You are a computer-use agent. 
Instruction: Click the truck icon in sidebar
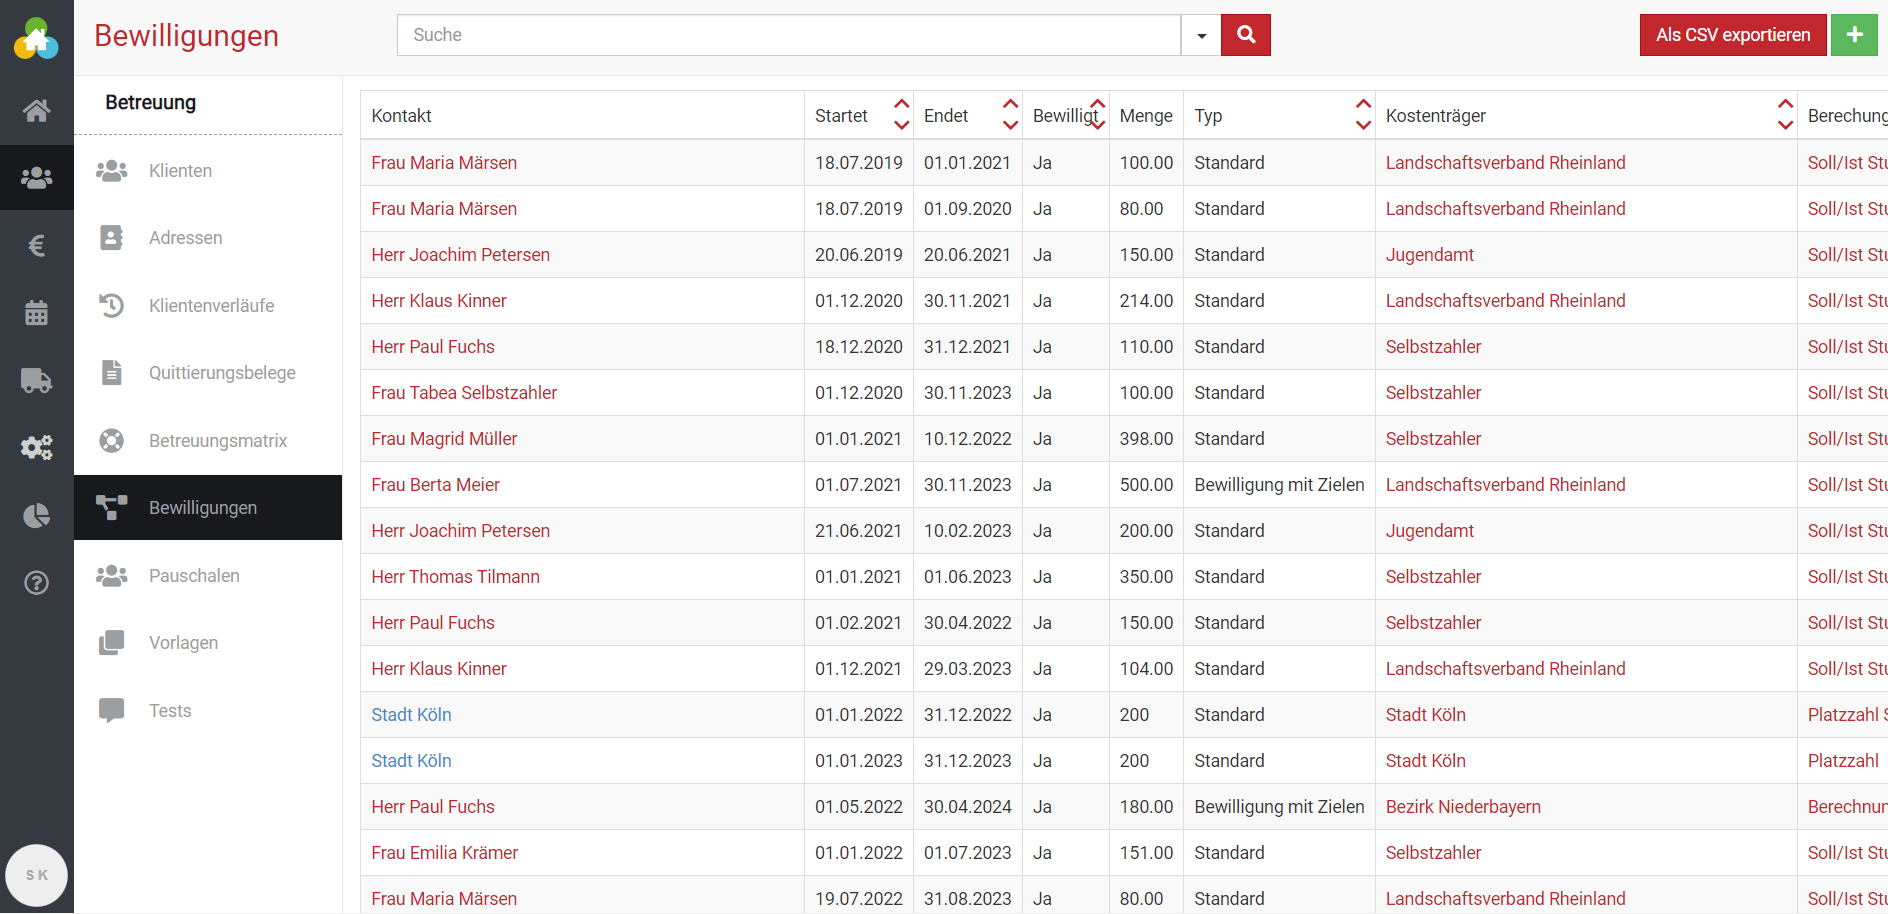(x=37, y=380)
